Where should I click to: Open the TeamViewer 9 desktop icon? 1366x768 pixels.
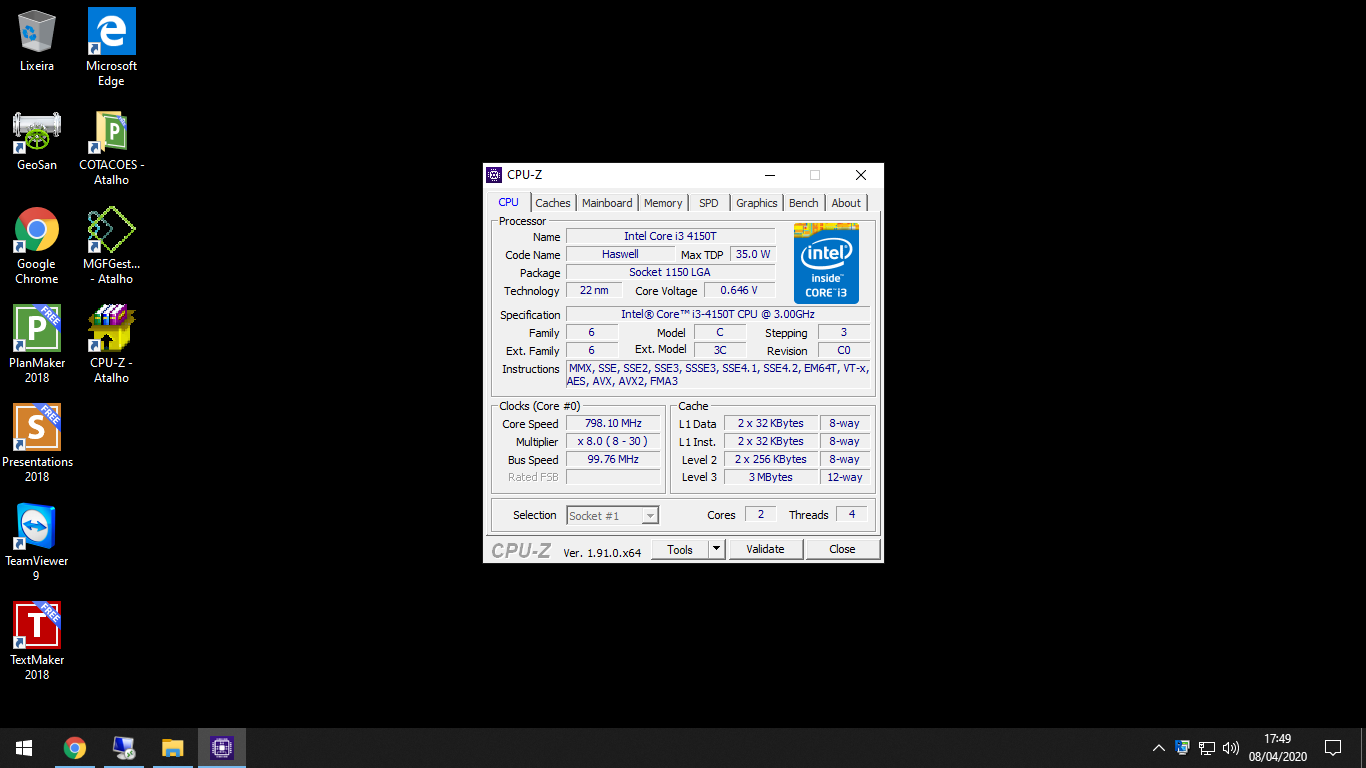pyautogui.click(x=37, y=542)
